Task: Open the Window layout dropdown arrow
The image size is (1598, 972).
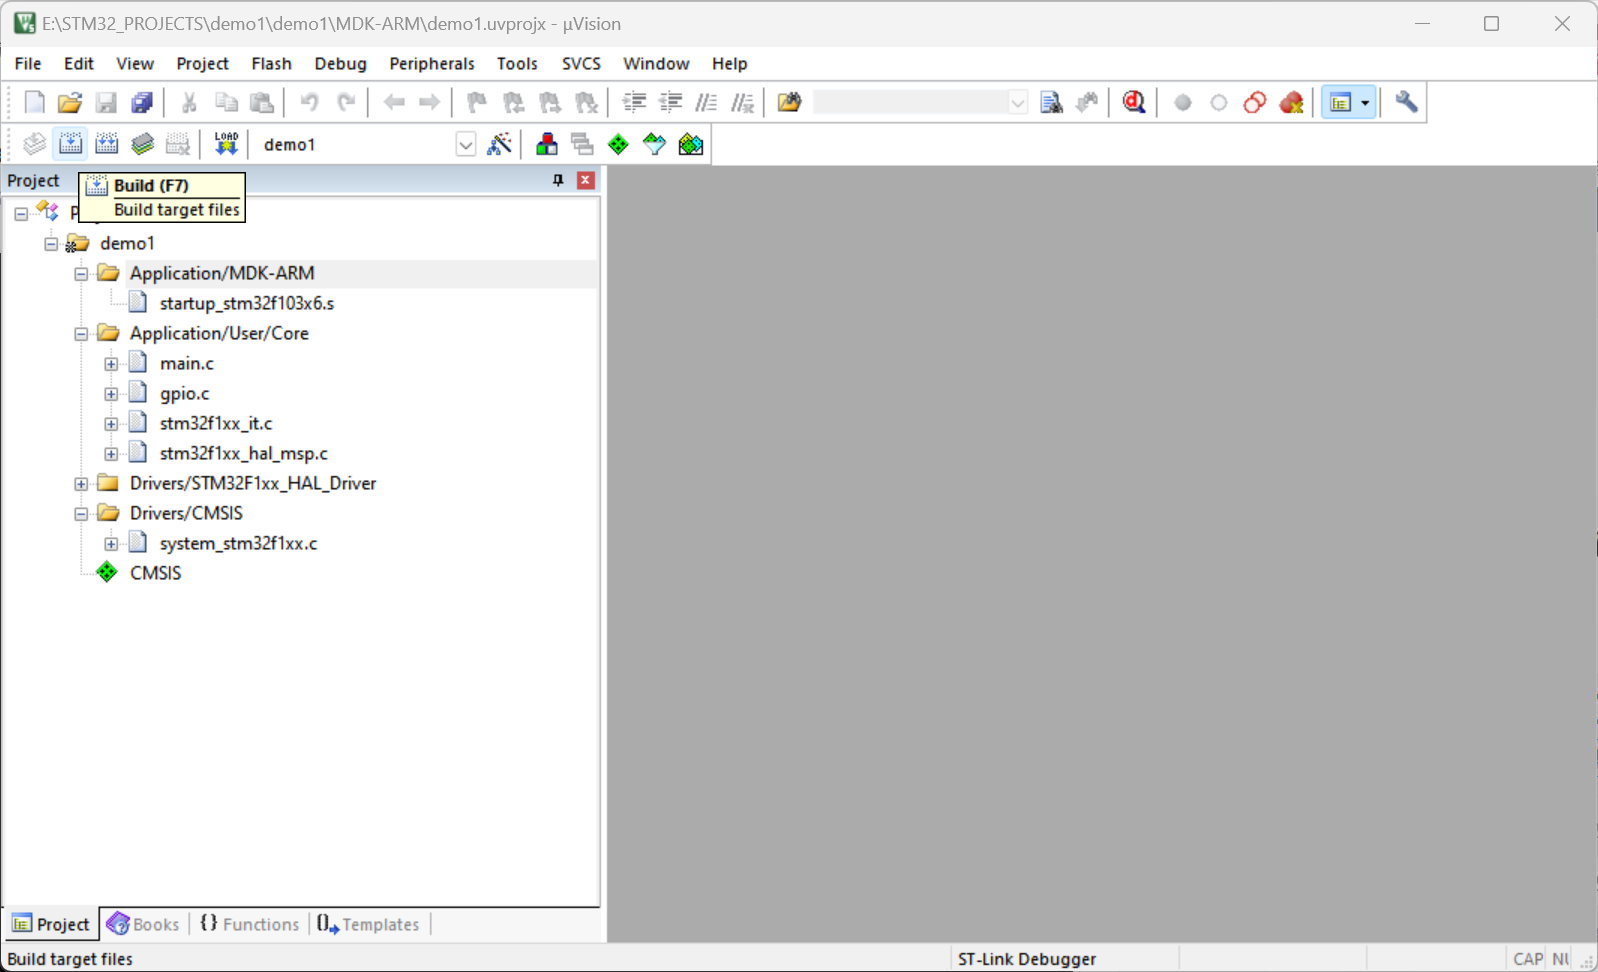Action: click(x=1365, y=102)
